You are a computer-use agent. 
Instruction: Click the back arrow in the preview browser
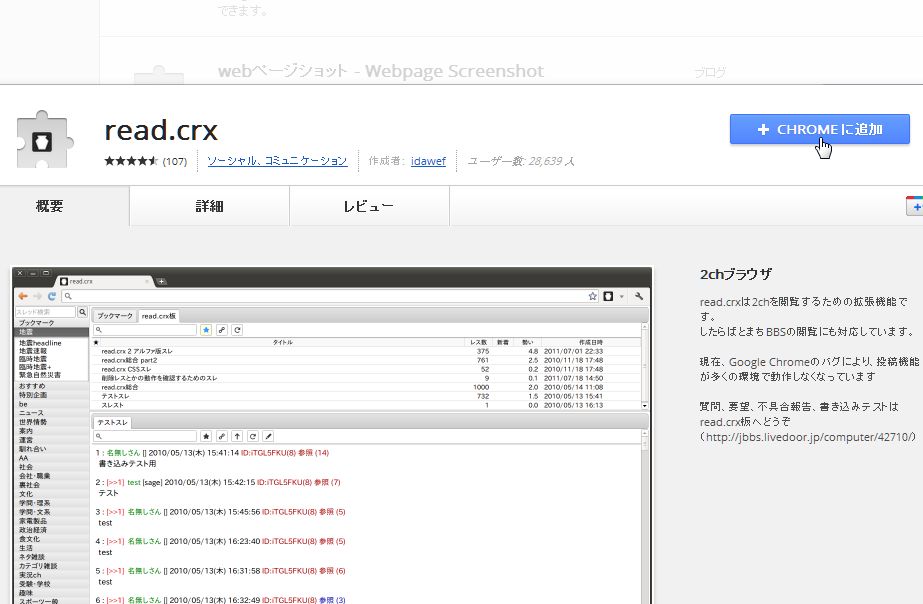click(x=23, y=296)
